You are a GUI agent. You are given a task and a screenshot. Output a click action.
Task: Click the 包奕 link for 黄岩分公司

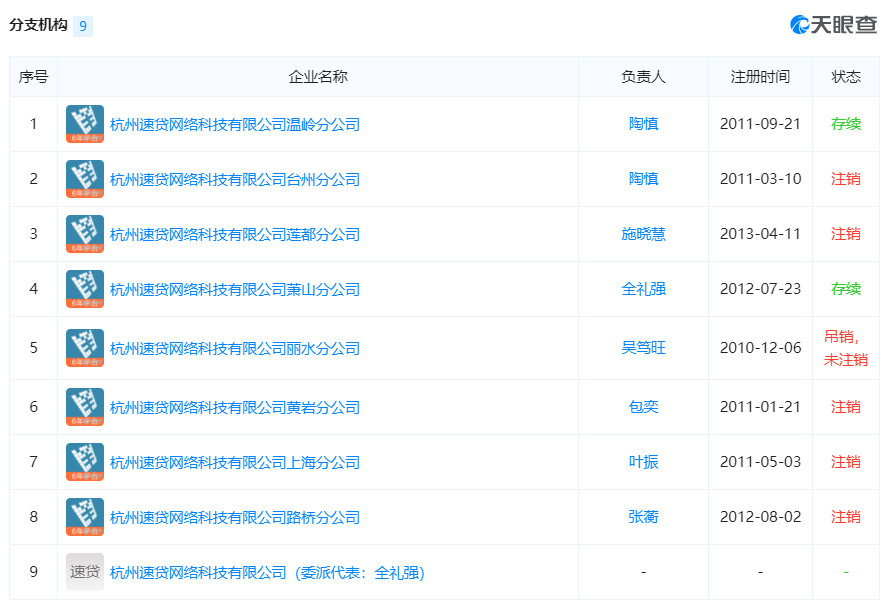coord(643,407)
